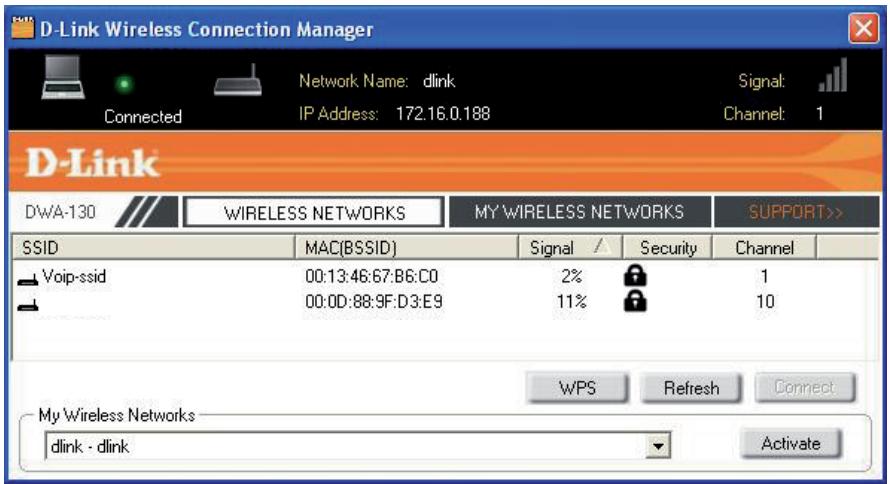Sort by the MAC(BSSID) column header
Viewport: 890px width, 484px height.
point(406,247)
